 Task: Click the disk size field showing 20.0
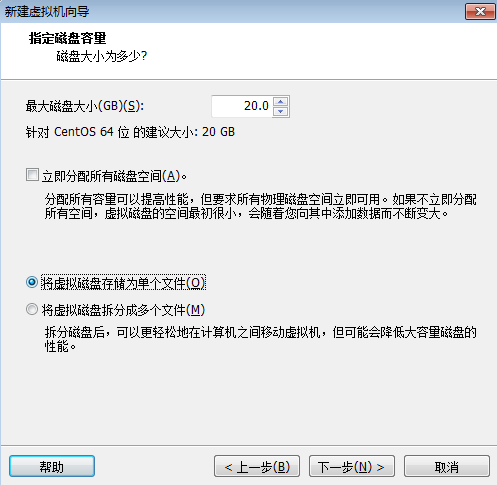tap(242, 106)
